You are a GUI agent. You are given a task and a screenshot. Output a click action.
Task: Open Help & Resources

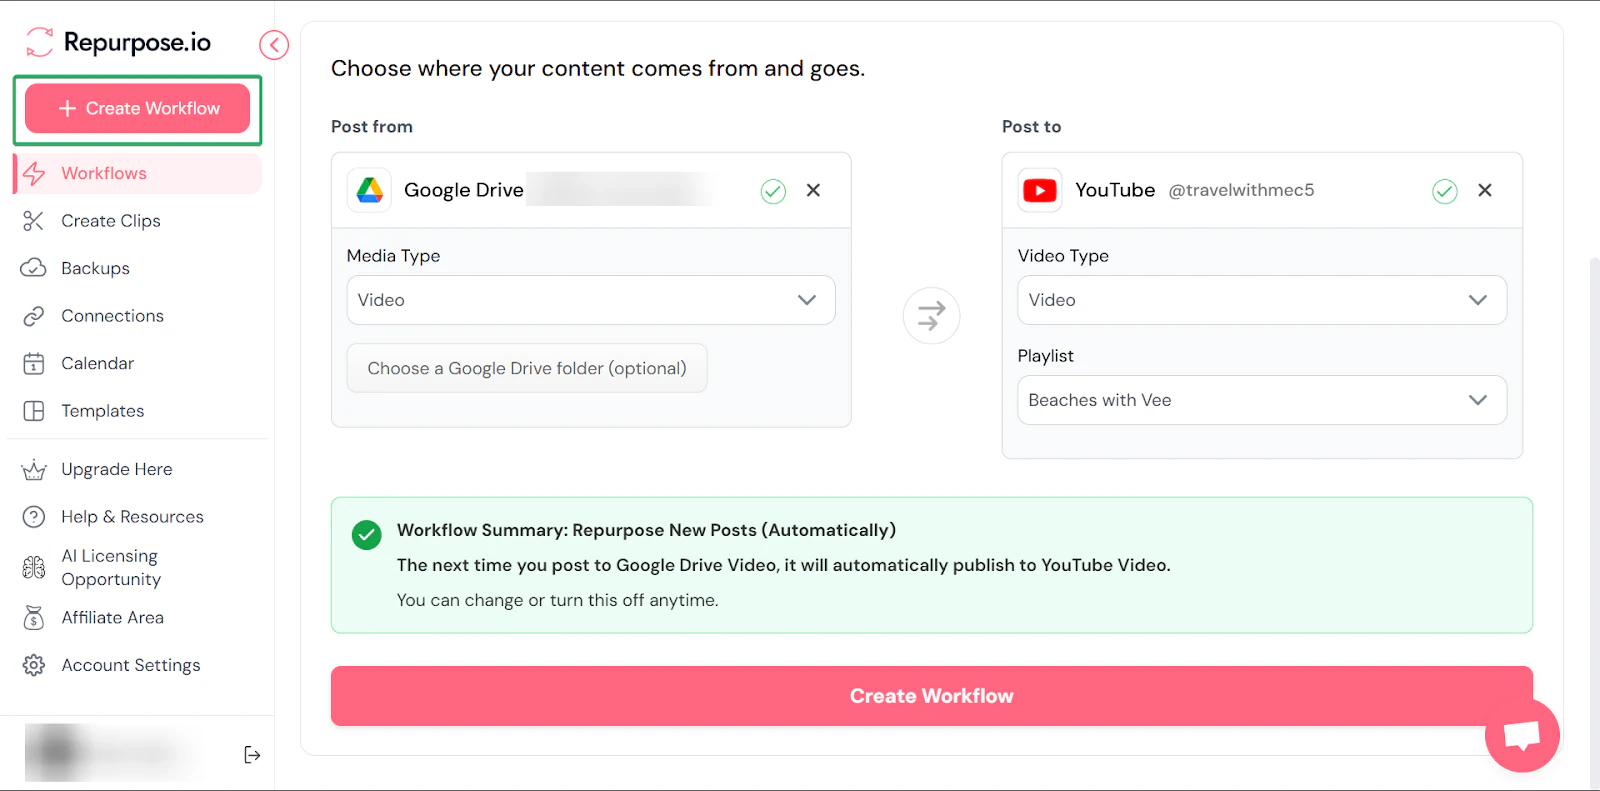coord(132,517)
